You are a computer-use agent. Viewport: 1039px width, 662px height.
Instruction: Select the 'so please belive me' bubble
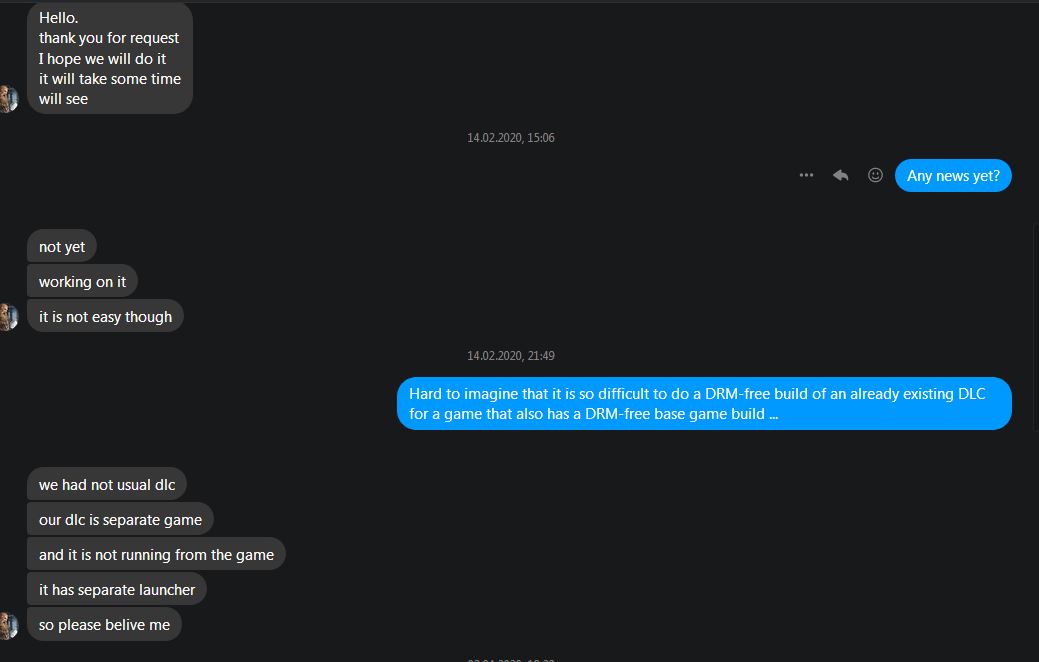104,625
